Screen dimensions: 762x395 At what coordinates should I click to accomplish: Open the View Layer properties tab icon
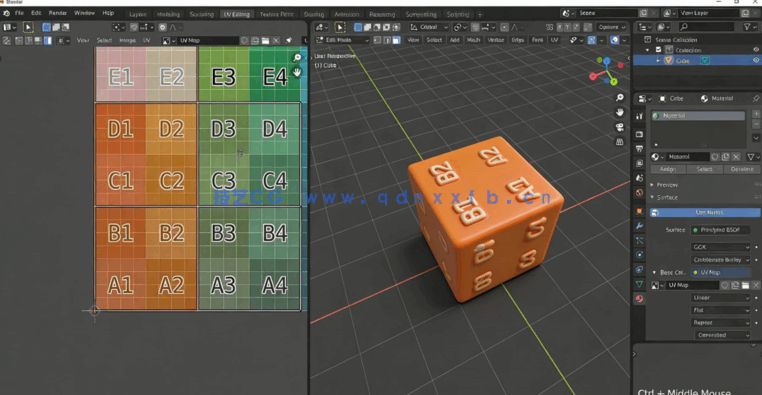coord(640,163)
